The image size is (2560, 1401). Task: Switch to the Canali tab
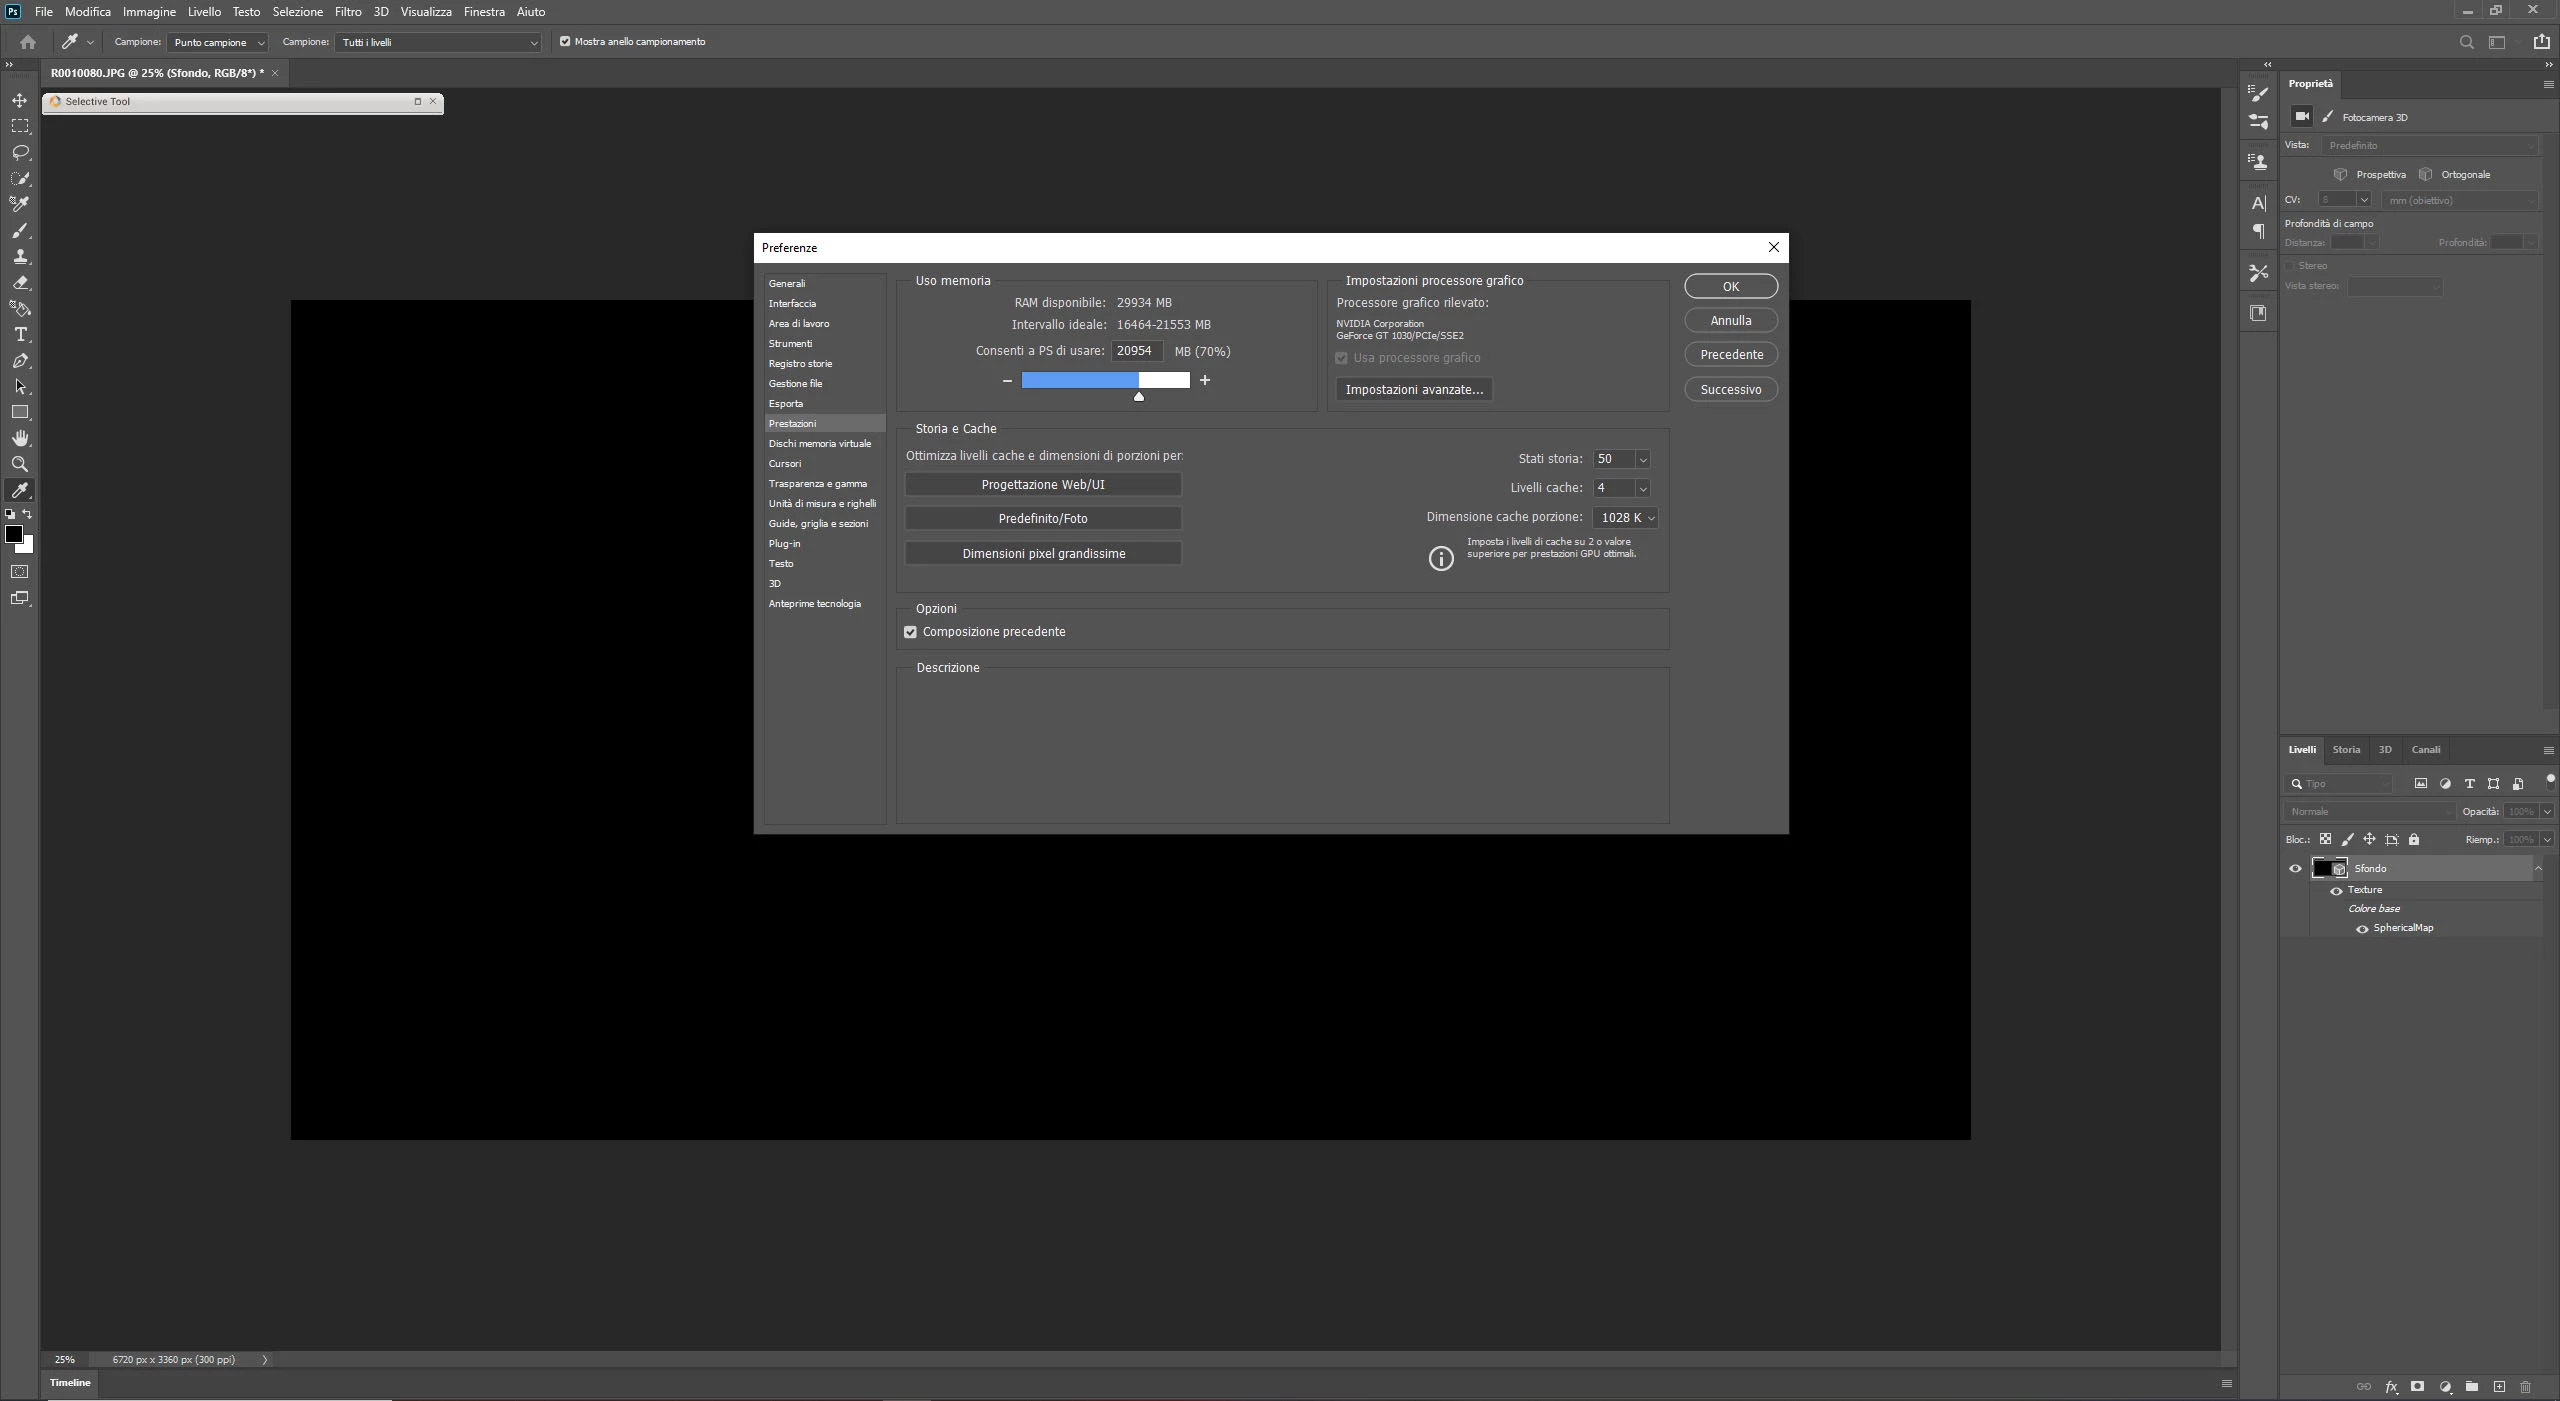(2425, 749)
